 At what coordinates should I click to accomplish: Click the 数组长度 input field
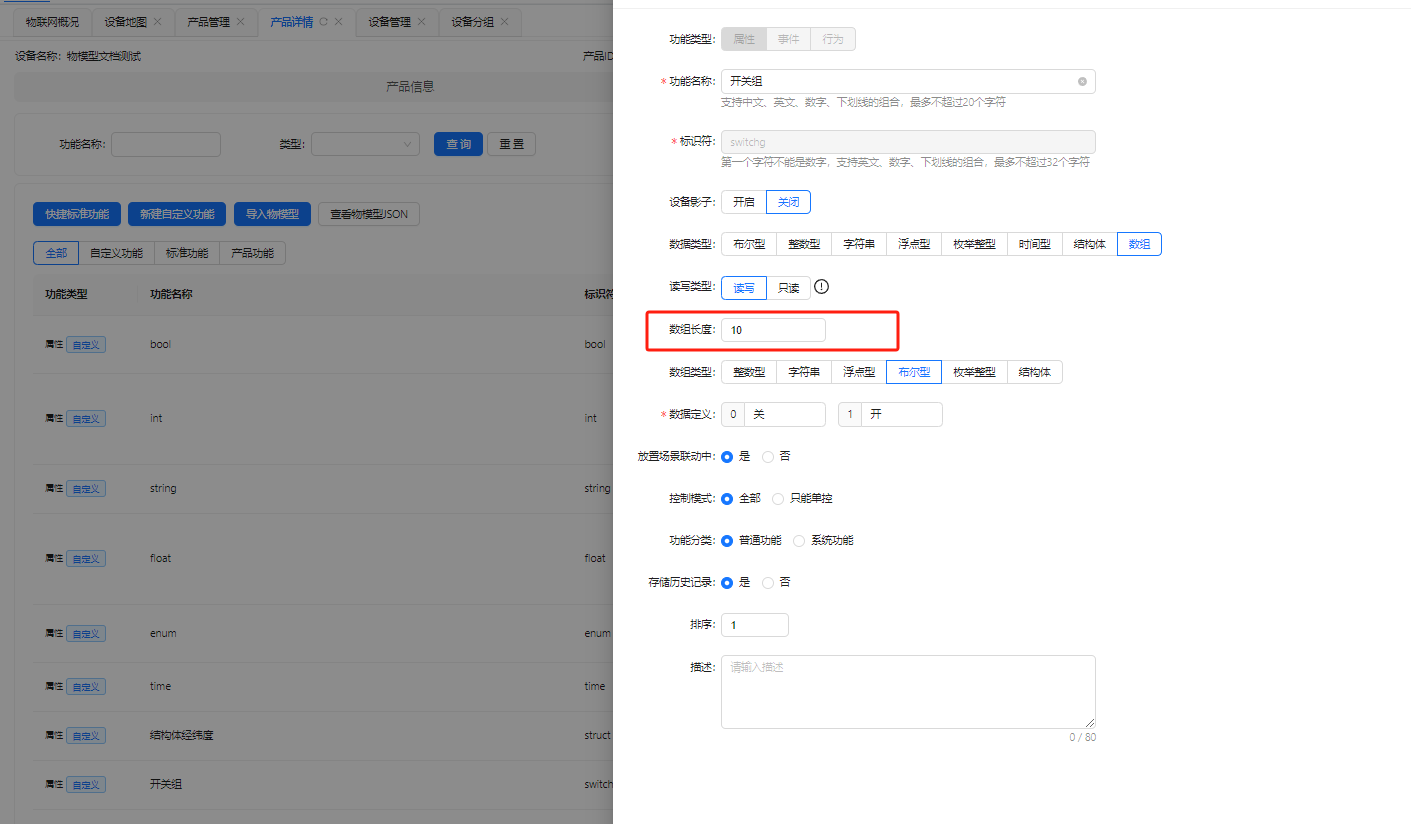(773, 330)
